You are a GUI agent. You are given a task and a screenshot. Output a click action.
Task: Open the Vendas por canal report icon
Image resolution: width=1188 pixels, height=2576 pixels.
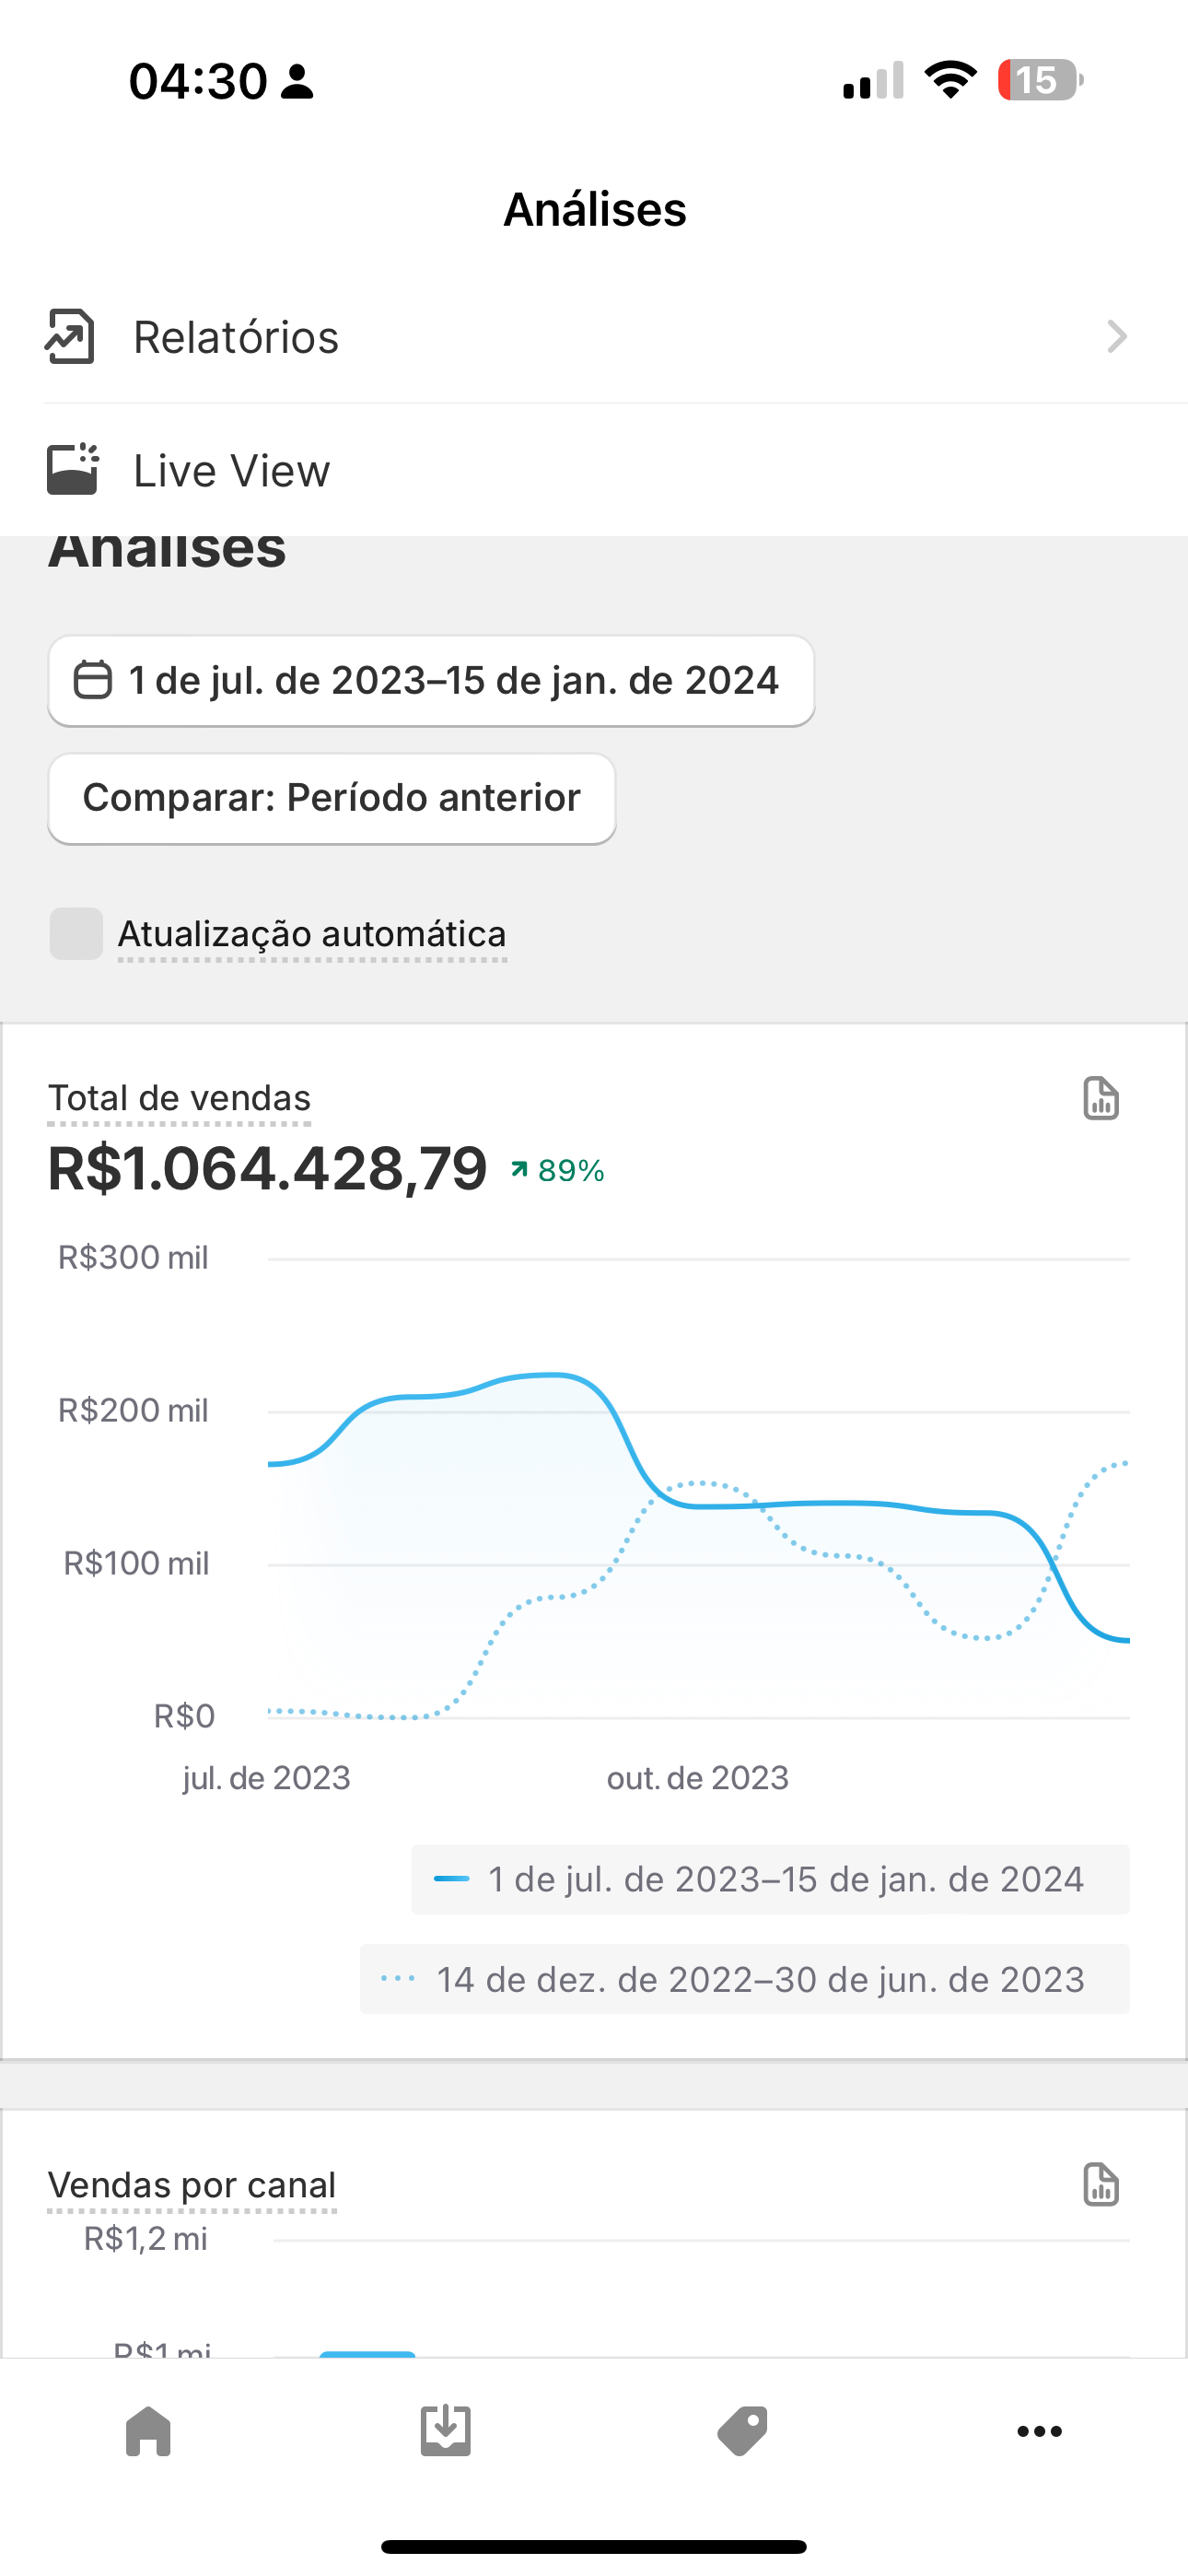tap(1100, 2184)
